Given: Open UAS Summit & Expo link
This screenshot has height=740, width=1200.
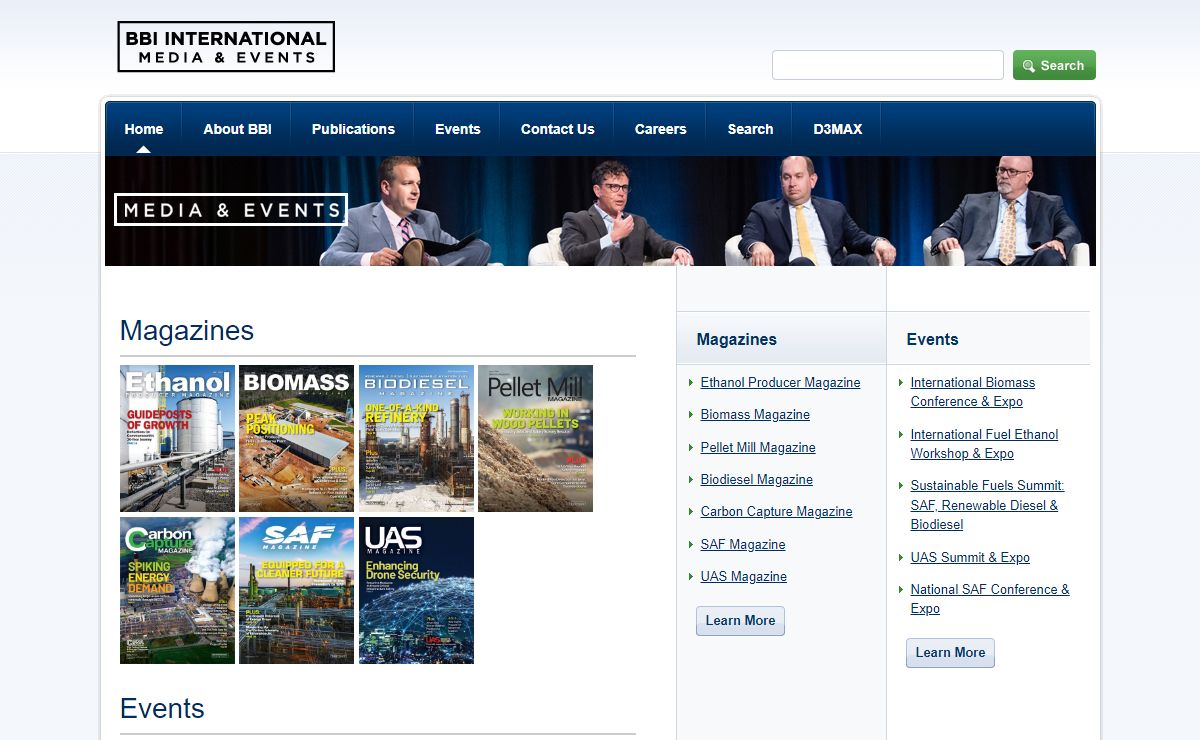Looking at the screenshot, I should pos(970,557).
